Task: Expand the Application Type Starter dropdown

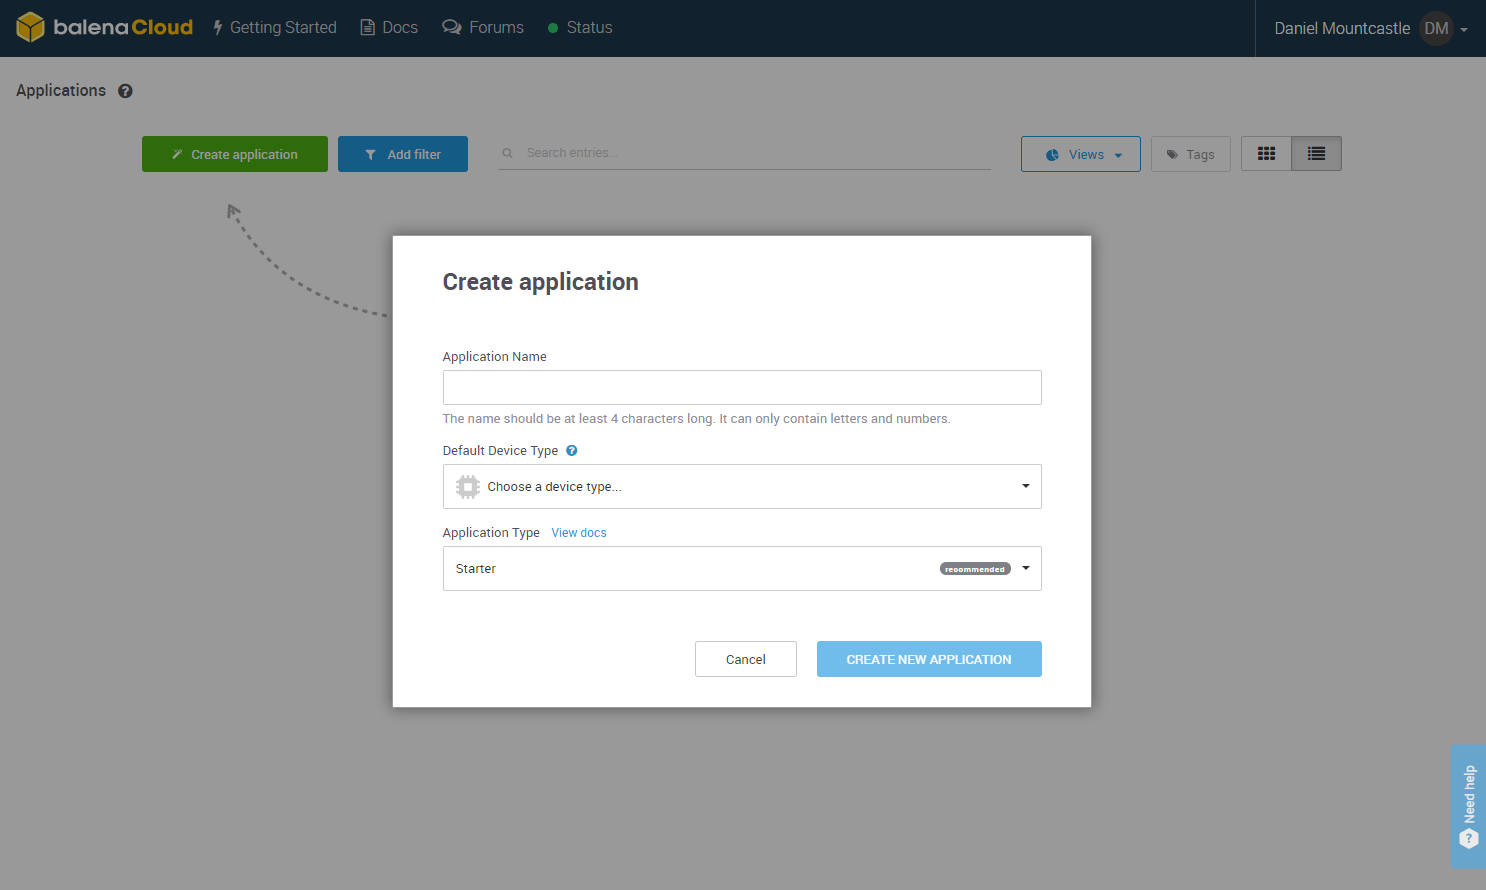Action: coord(741,569)
